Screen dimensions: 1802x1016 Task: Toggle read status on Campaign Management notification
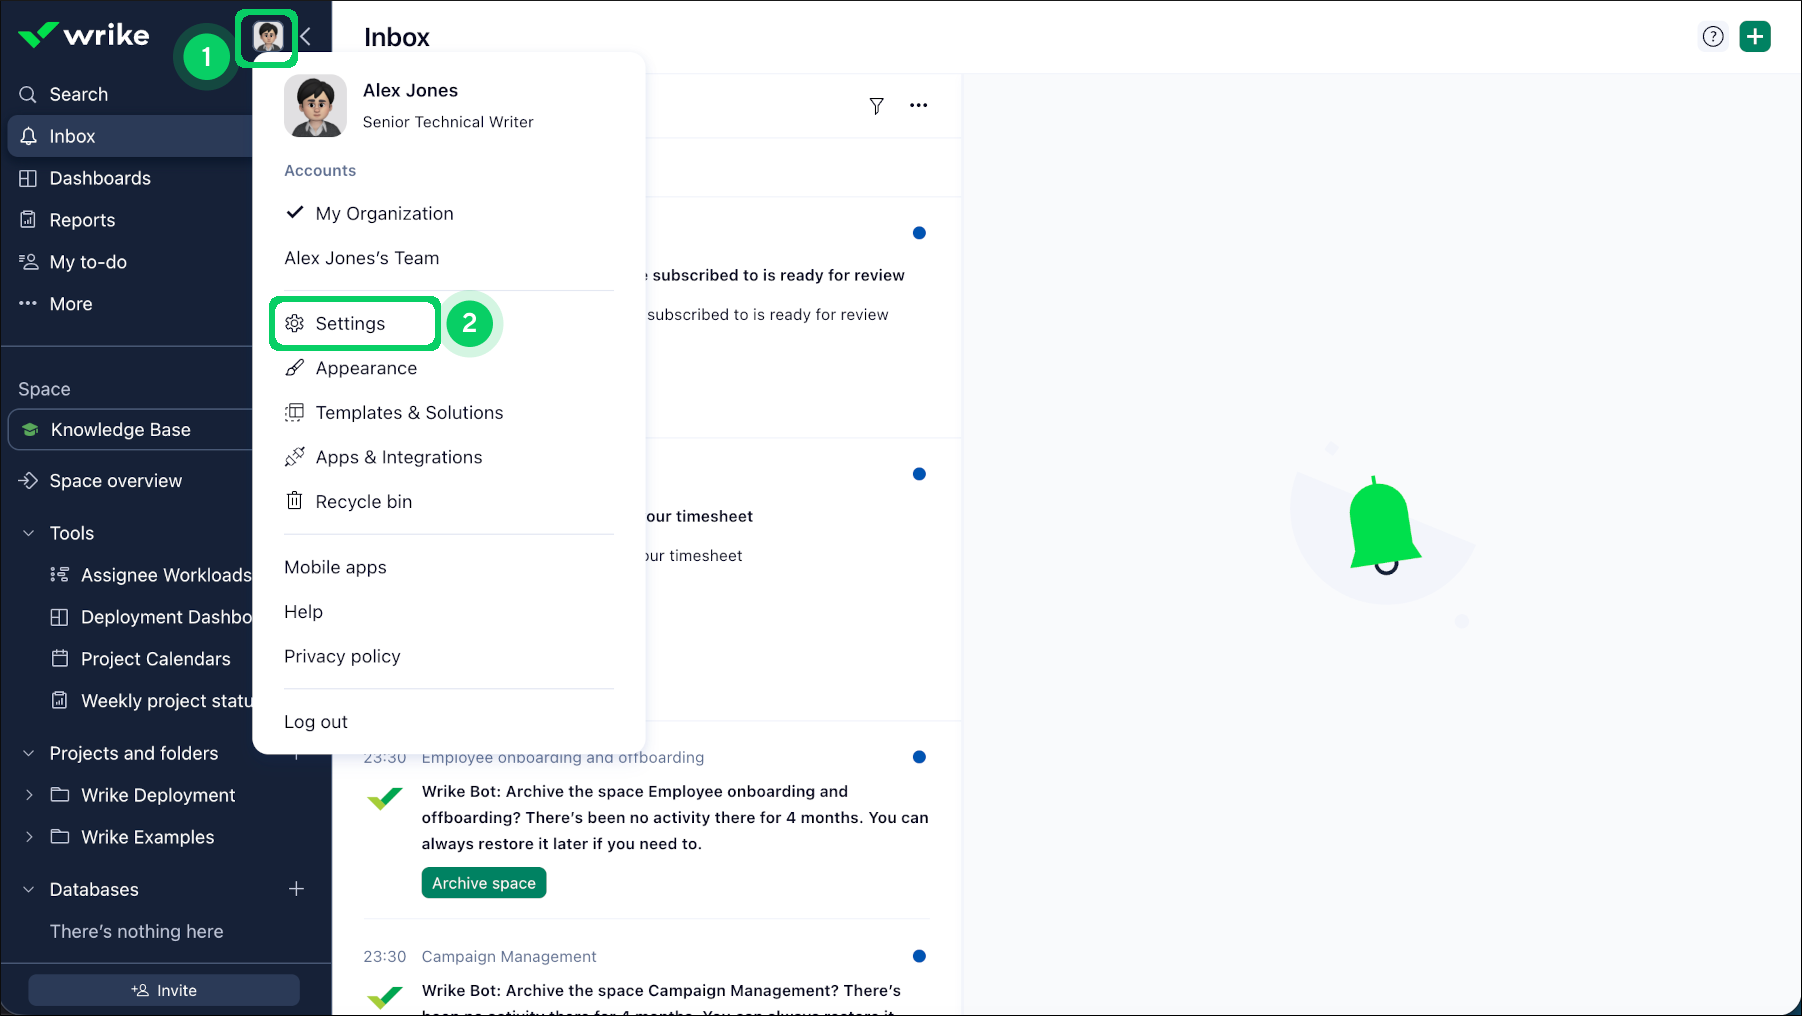[x=919, y=957]
